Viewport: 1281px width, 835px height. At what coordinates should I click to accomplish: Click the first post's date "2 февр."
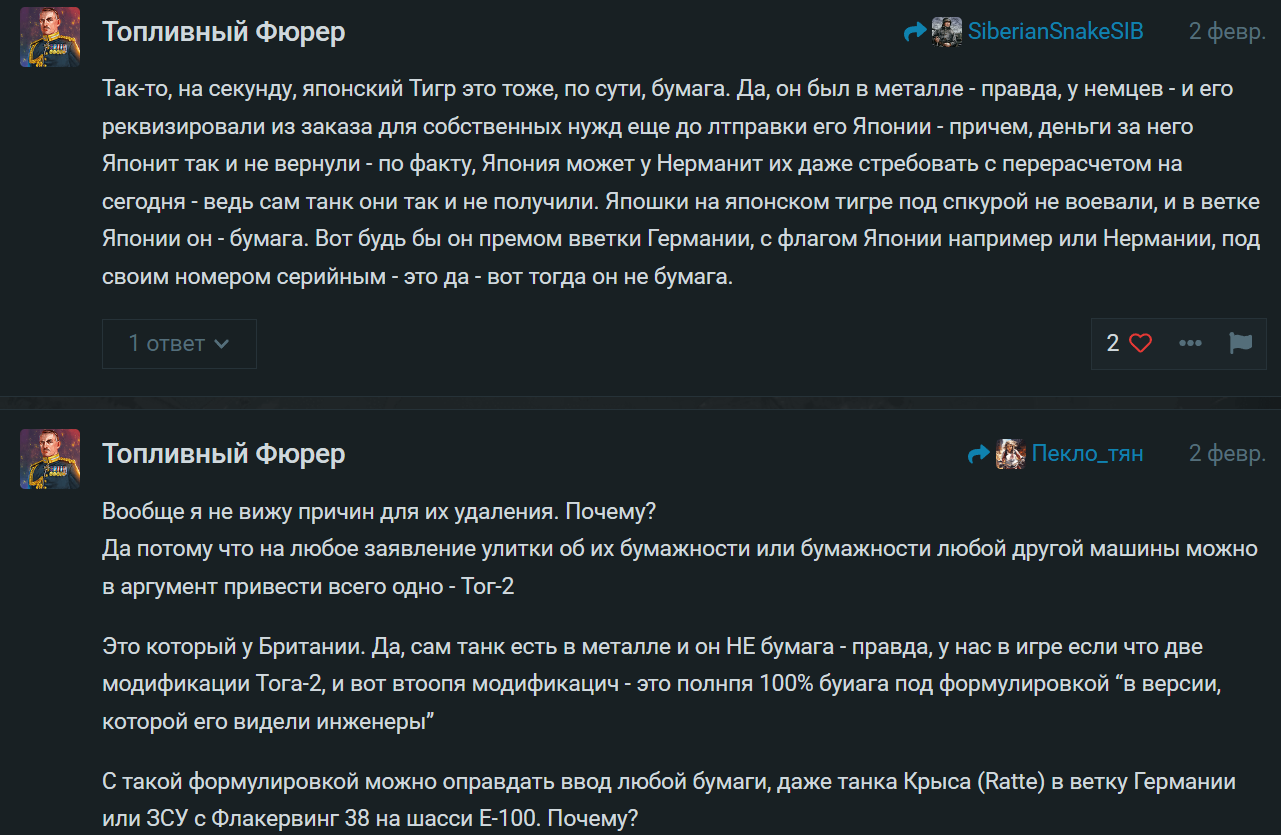(1226, 32)
